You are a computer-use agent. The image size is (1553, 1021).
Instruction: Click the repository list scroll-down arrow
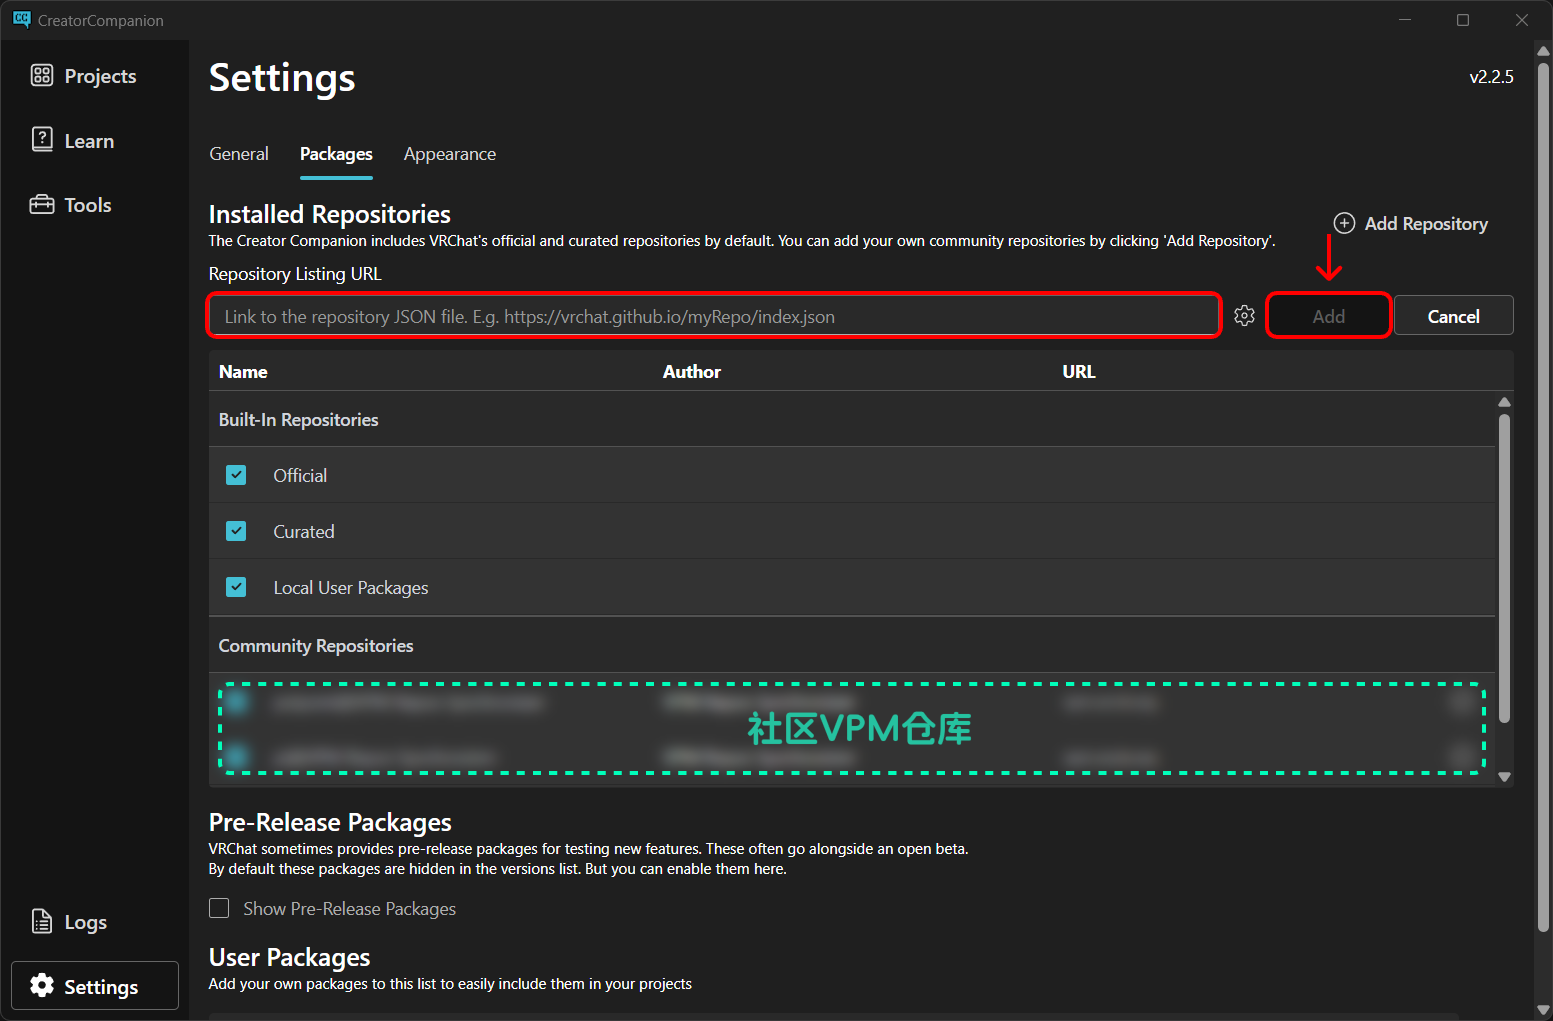point(1504,777)
